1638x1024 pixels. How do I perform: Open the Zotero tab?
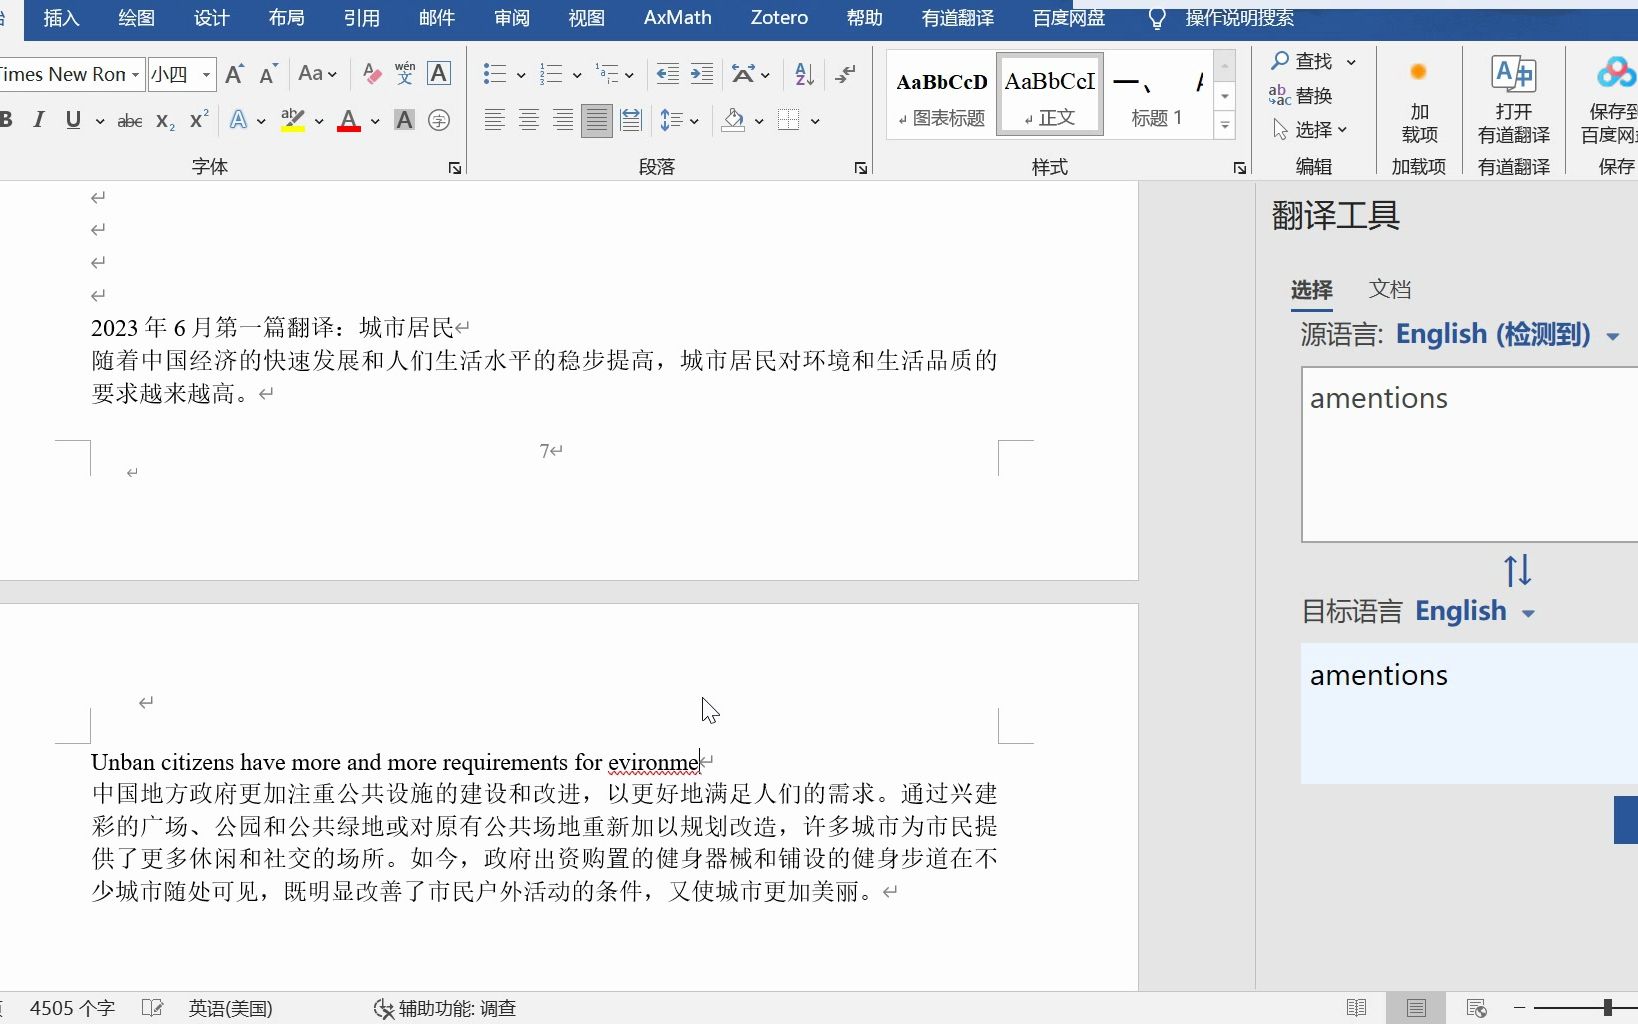(779, 18)
